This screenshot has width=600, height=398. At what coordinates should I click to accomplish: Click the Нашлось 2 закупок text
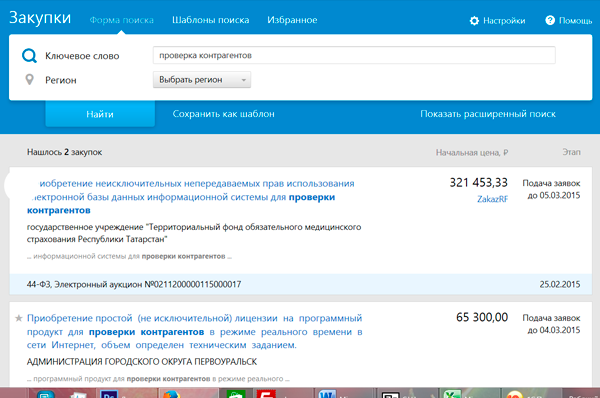[x=64, y=152]
